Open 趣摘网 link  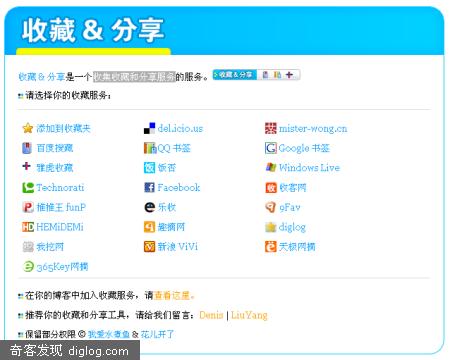tap(171, 227)
